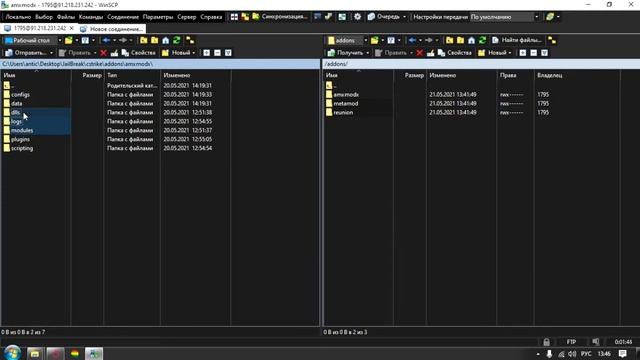The image size is (640, 360).
Task: Select the scripting folder in the local panel
Action: 22,148
